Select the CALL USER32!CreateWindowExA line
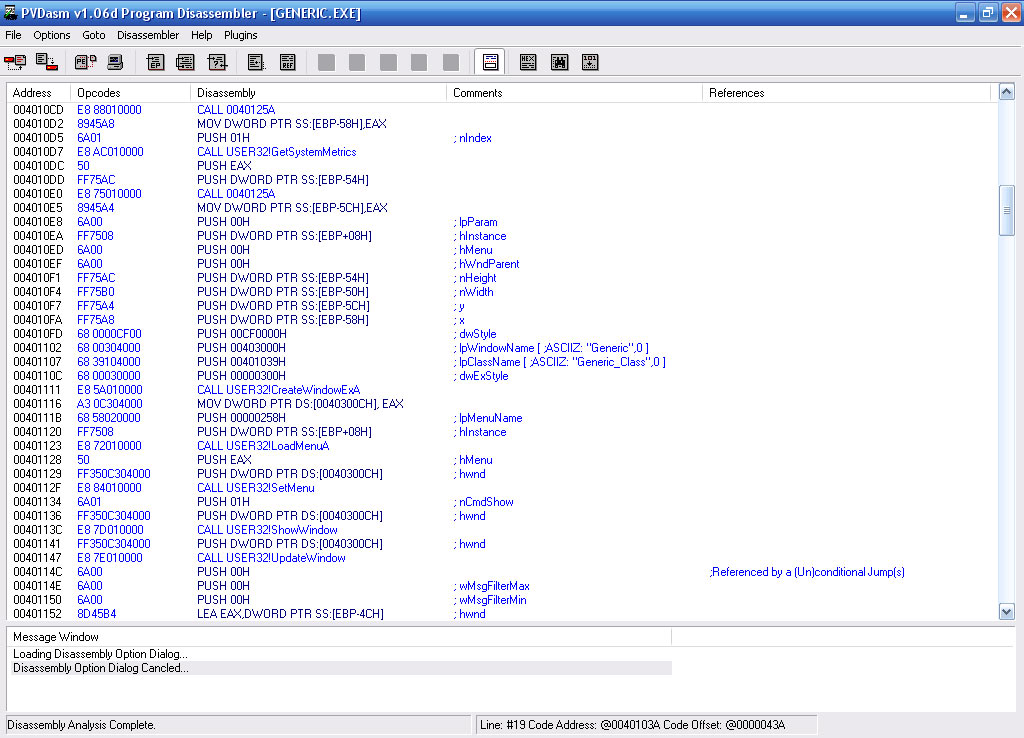 click(x=278, y=390)
